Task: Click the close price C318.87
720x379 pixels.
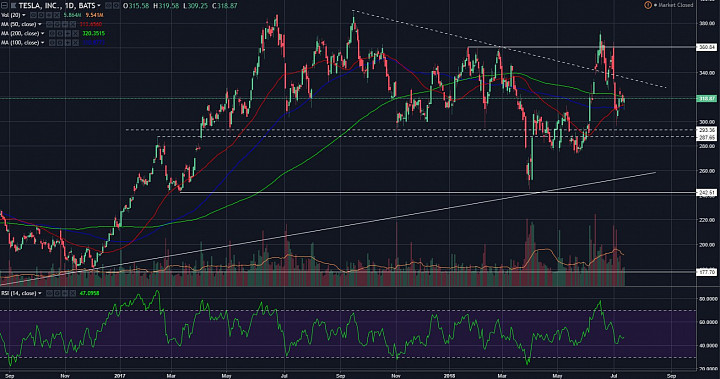Action: 225,6
